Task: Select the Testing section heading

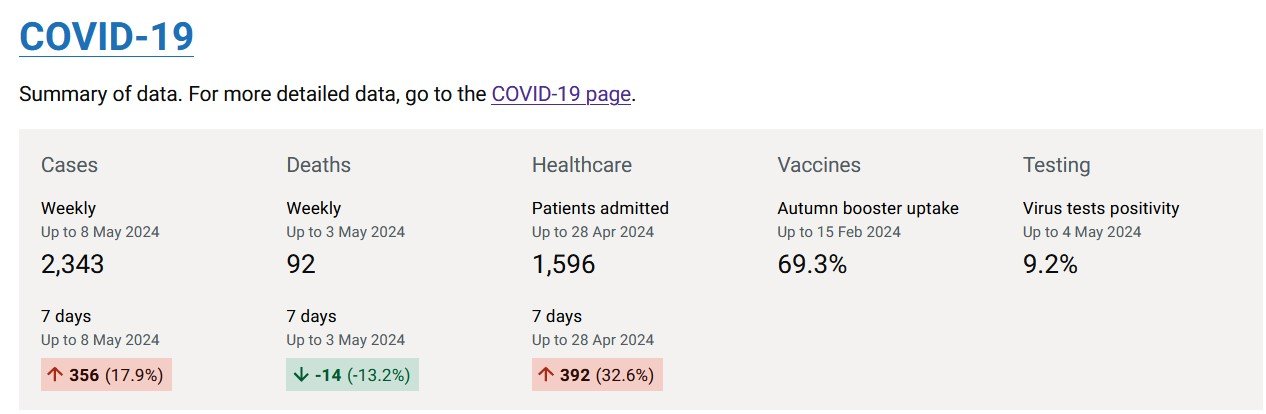Action: (x=1056, y=165)
